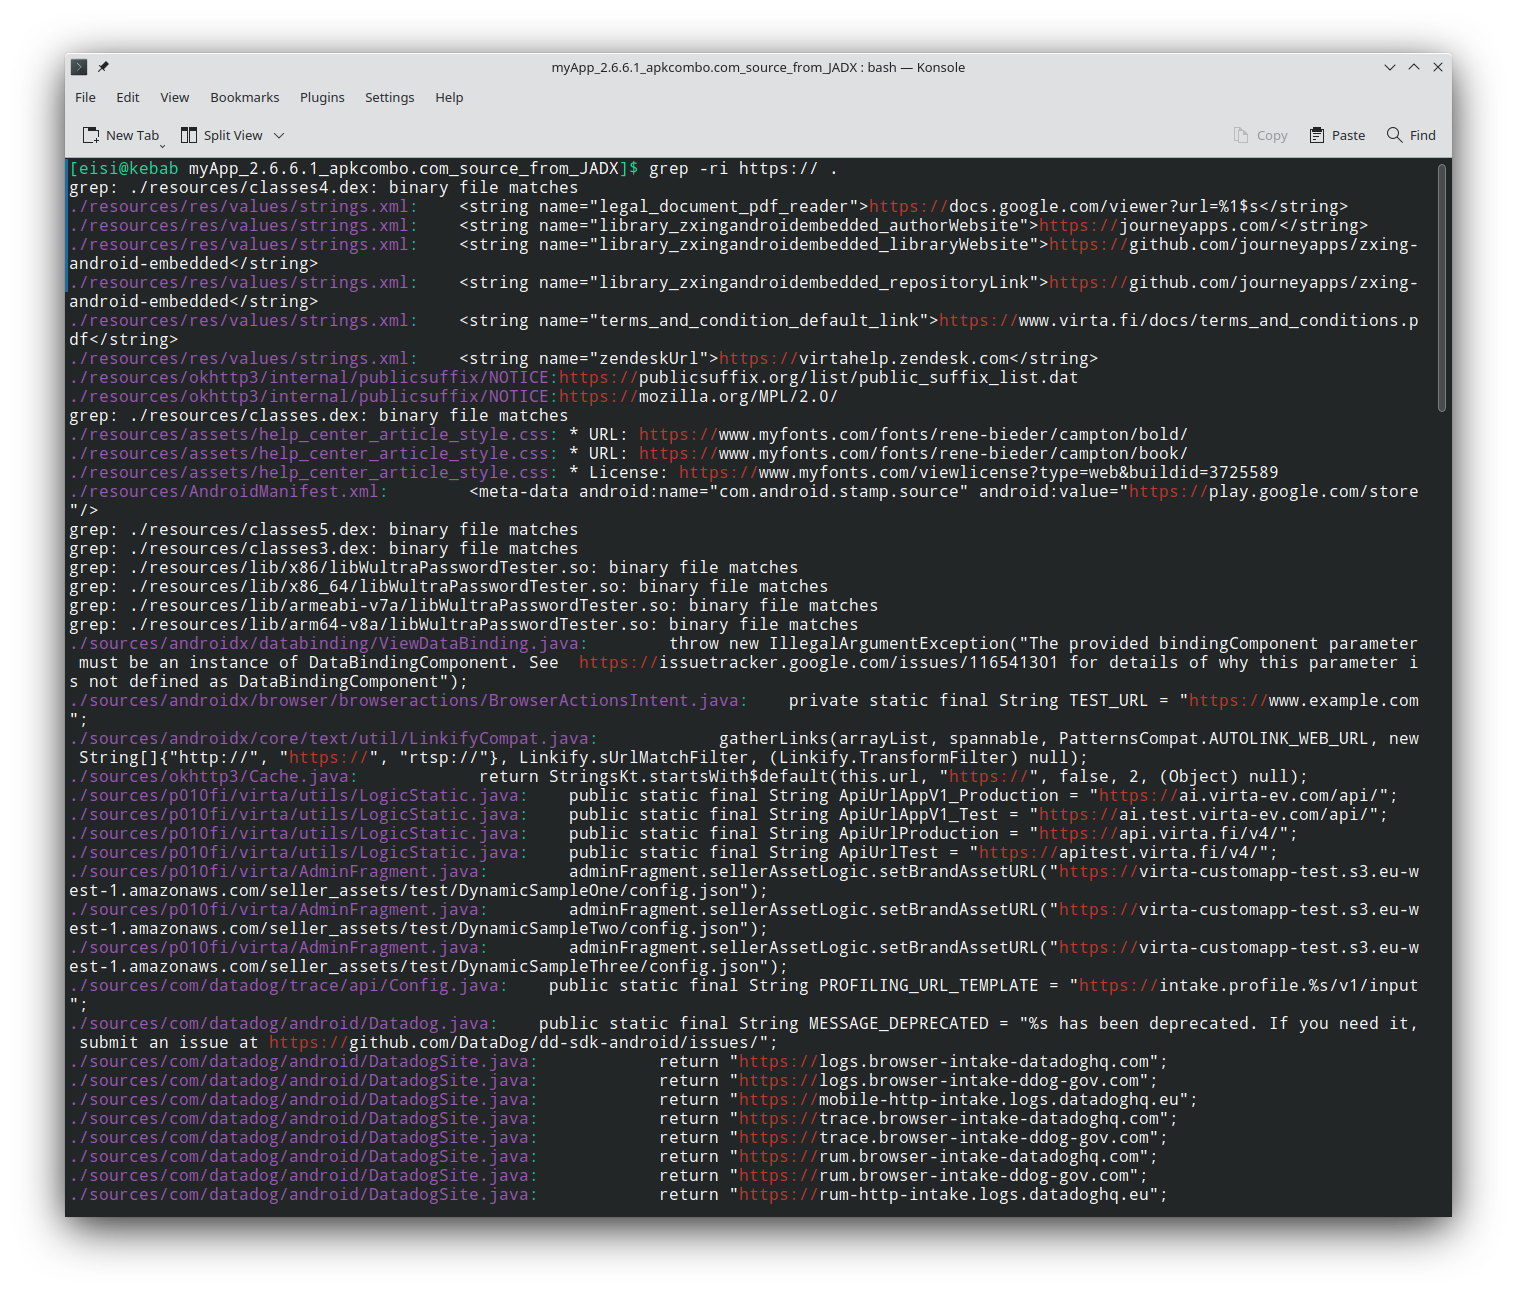Click the New Tab icon in toolbar
This screenshot has width=1517, height=1294.
91,135
